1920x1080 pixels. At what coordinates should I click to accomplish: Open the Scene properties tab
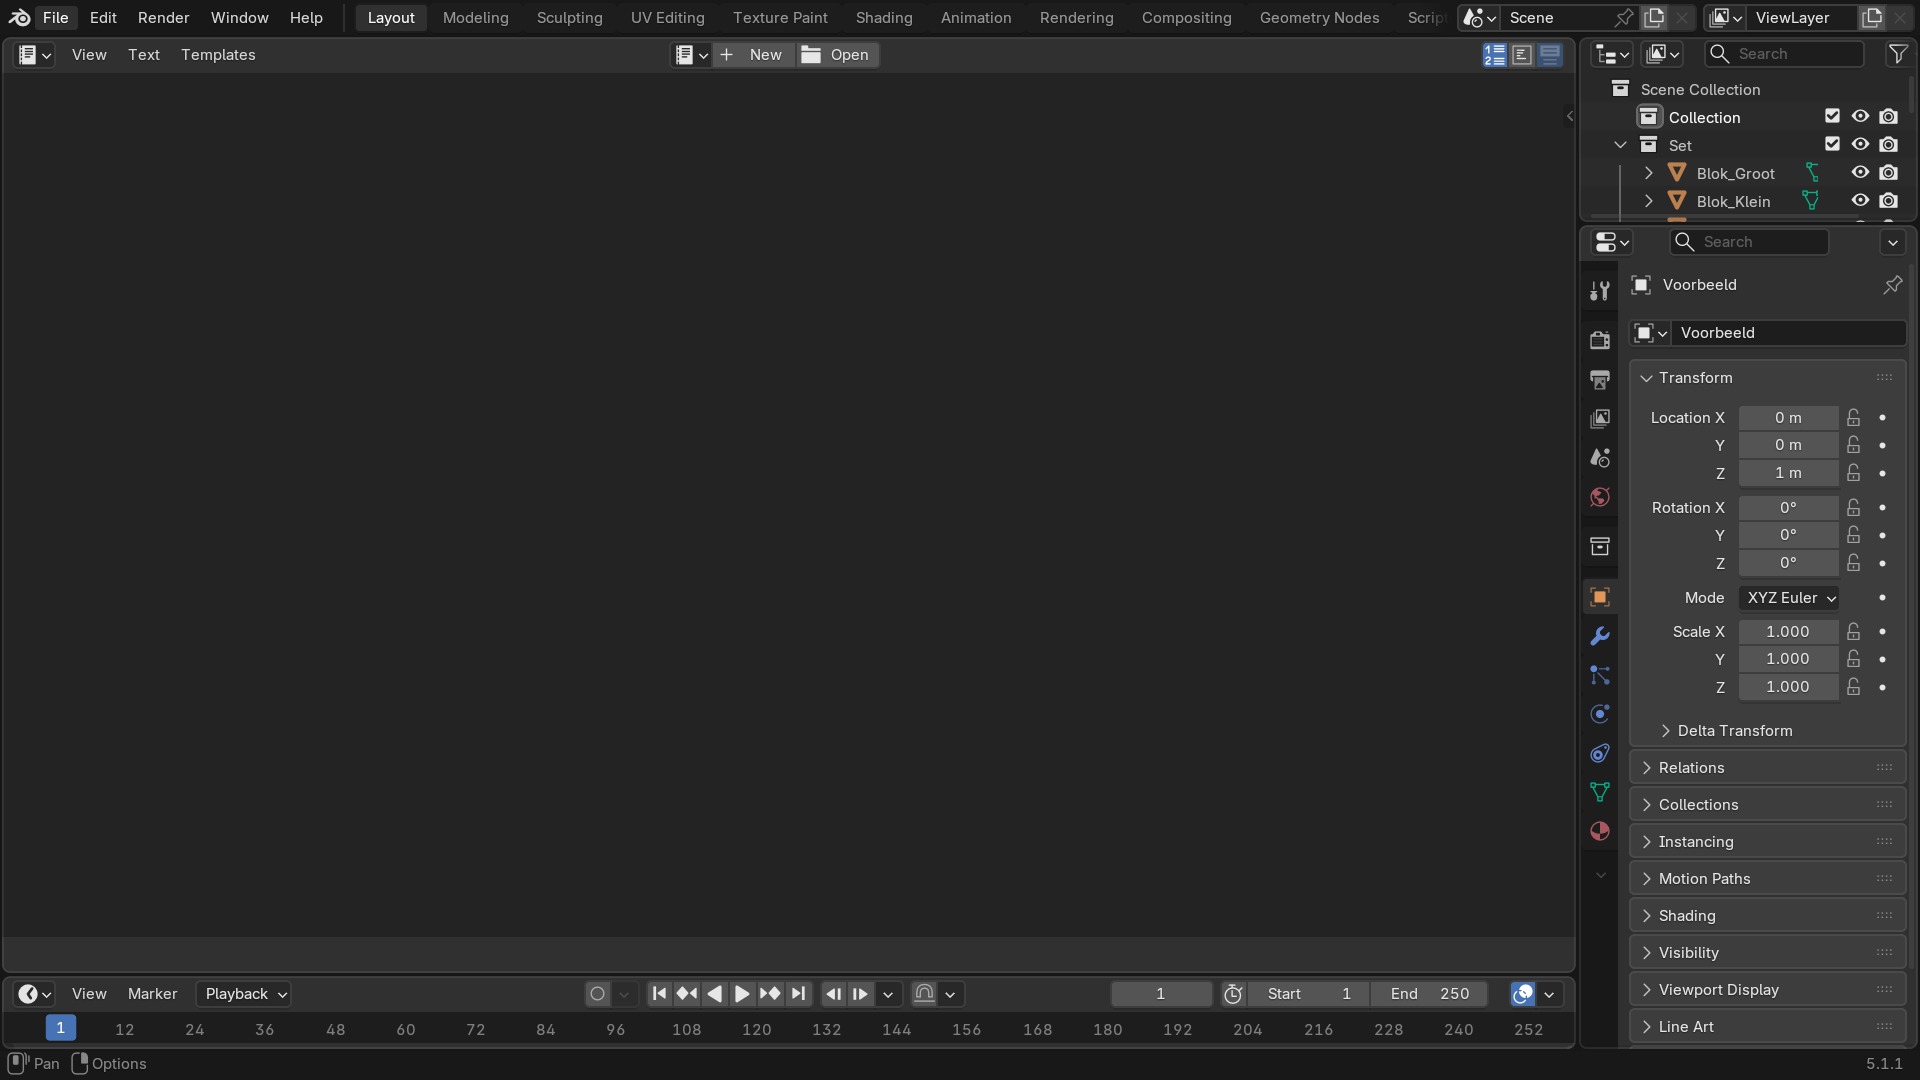(1600, 458)
